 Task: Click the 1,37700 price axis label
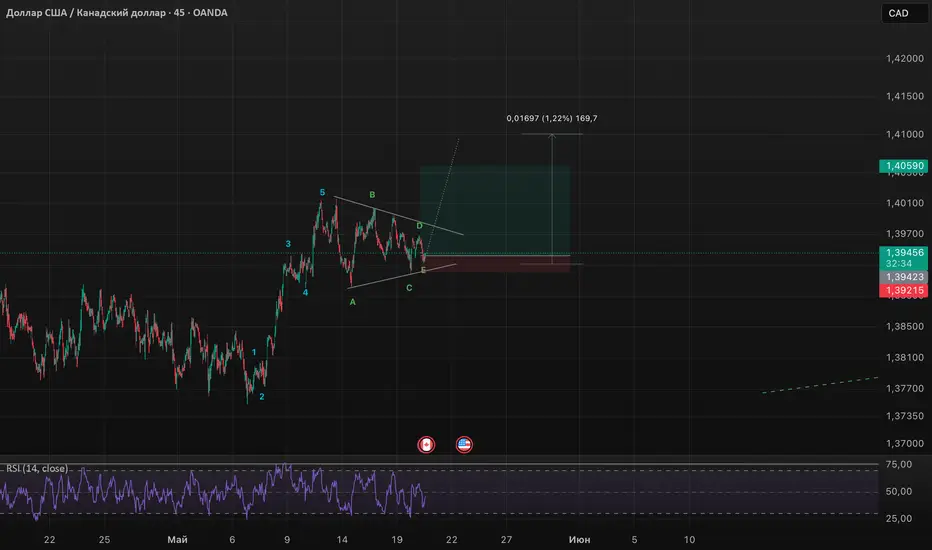pyautogui.click(x=905, y=388)
